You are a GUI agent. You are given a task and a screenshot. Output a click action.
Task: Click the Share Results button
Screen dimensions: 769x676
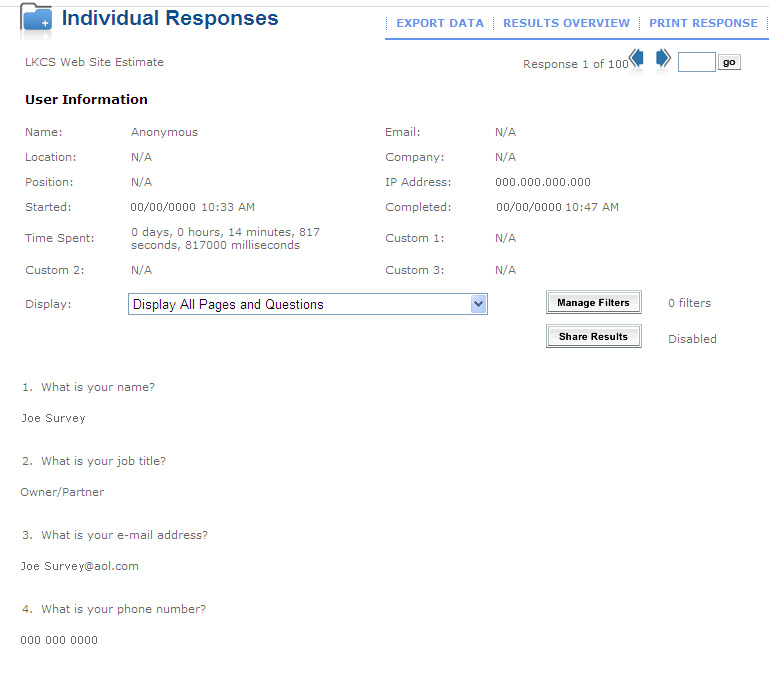[x=593, y=337]
